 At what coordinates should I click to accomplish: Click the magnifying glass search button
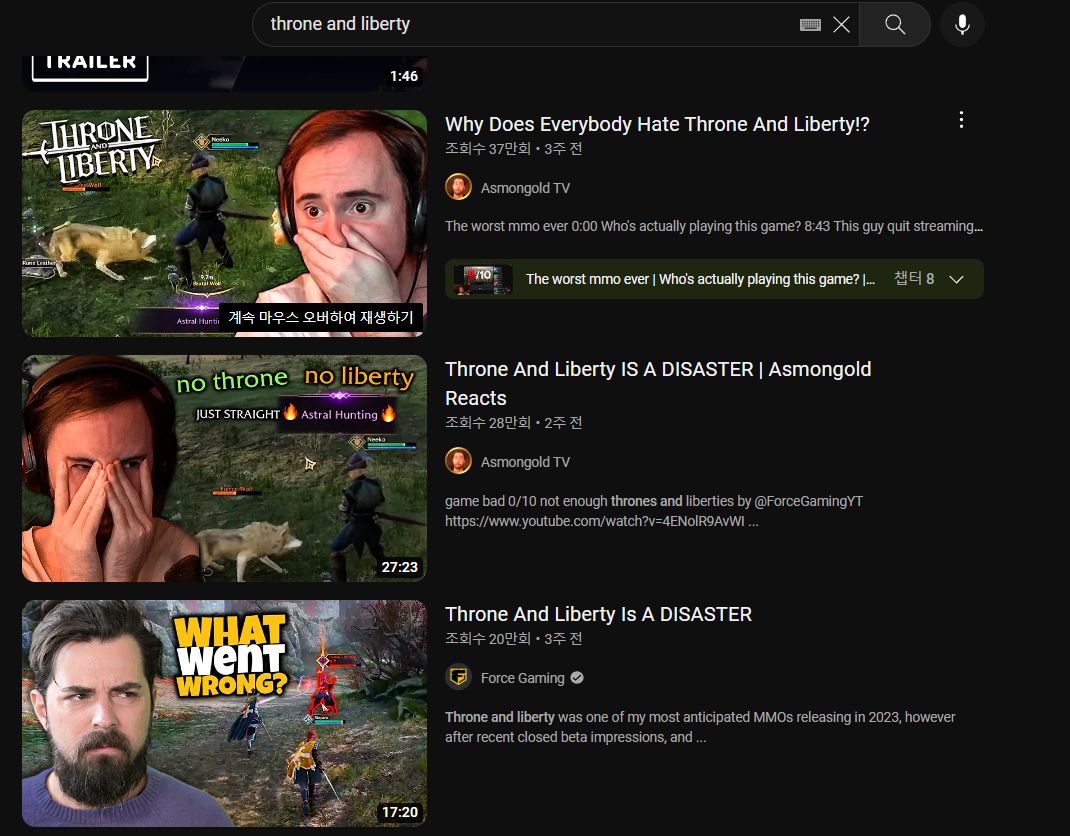pyautogui.click(x=894, y=24)
